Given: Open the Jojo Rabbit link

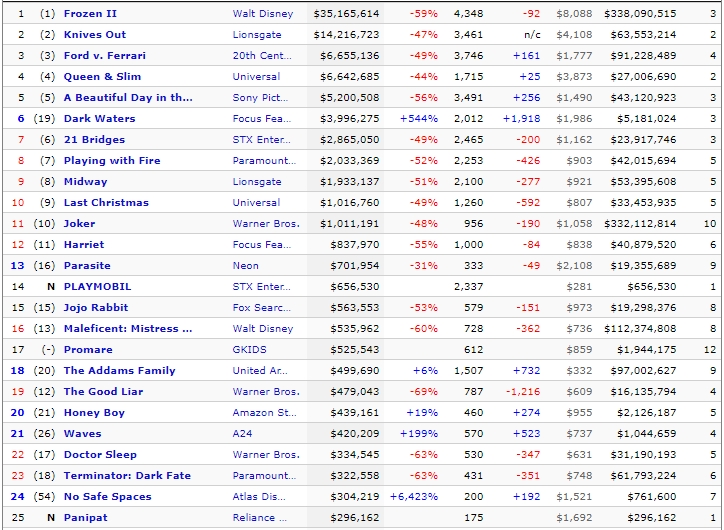Looking at the screenshot, I should pos(96,307).
